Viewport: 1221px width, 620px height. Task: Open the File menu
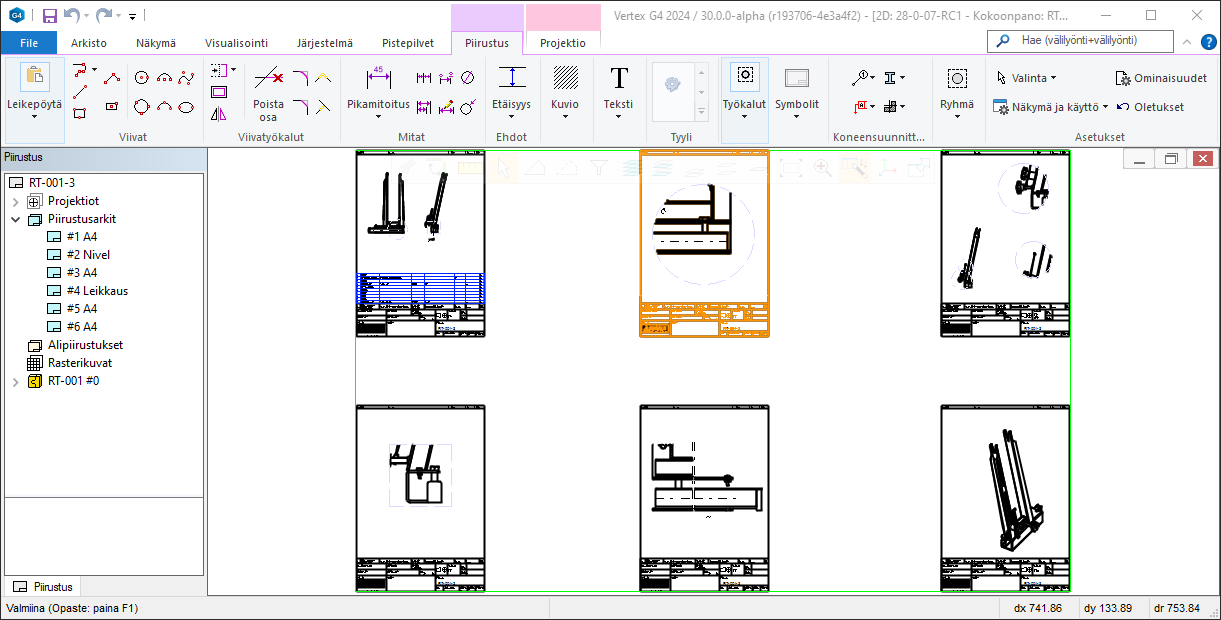(x=29, y=43)
